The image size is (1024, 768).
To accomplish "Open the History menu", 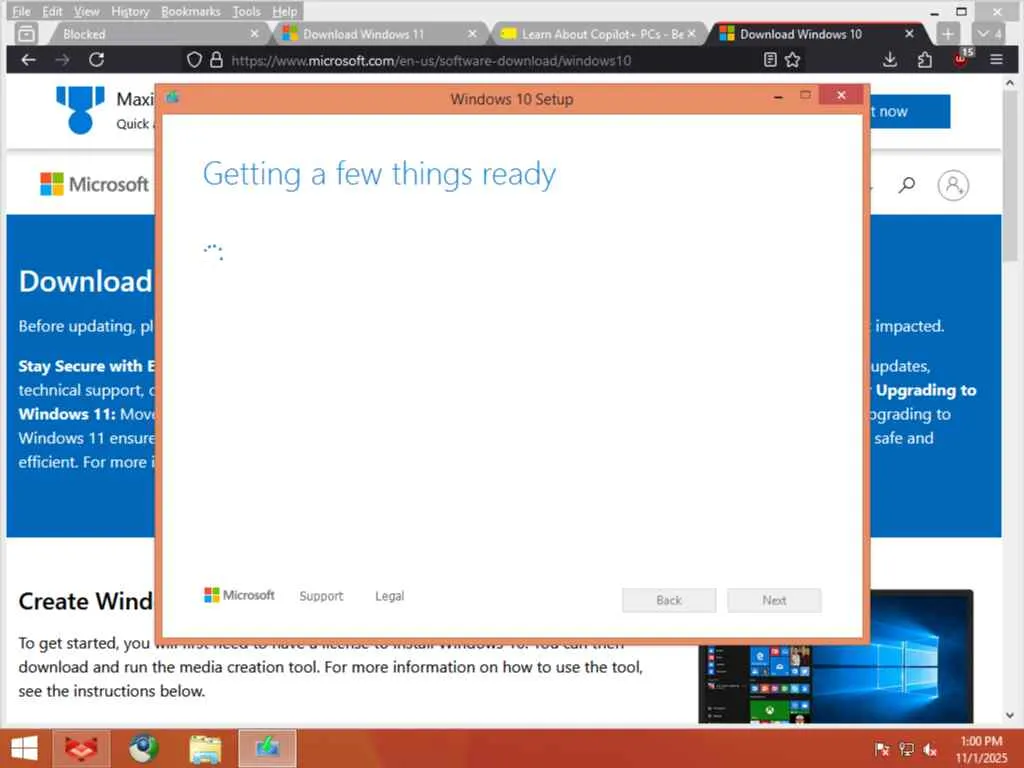I will pyautogui.click(x=130, y=11).
